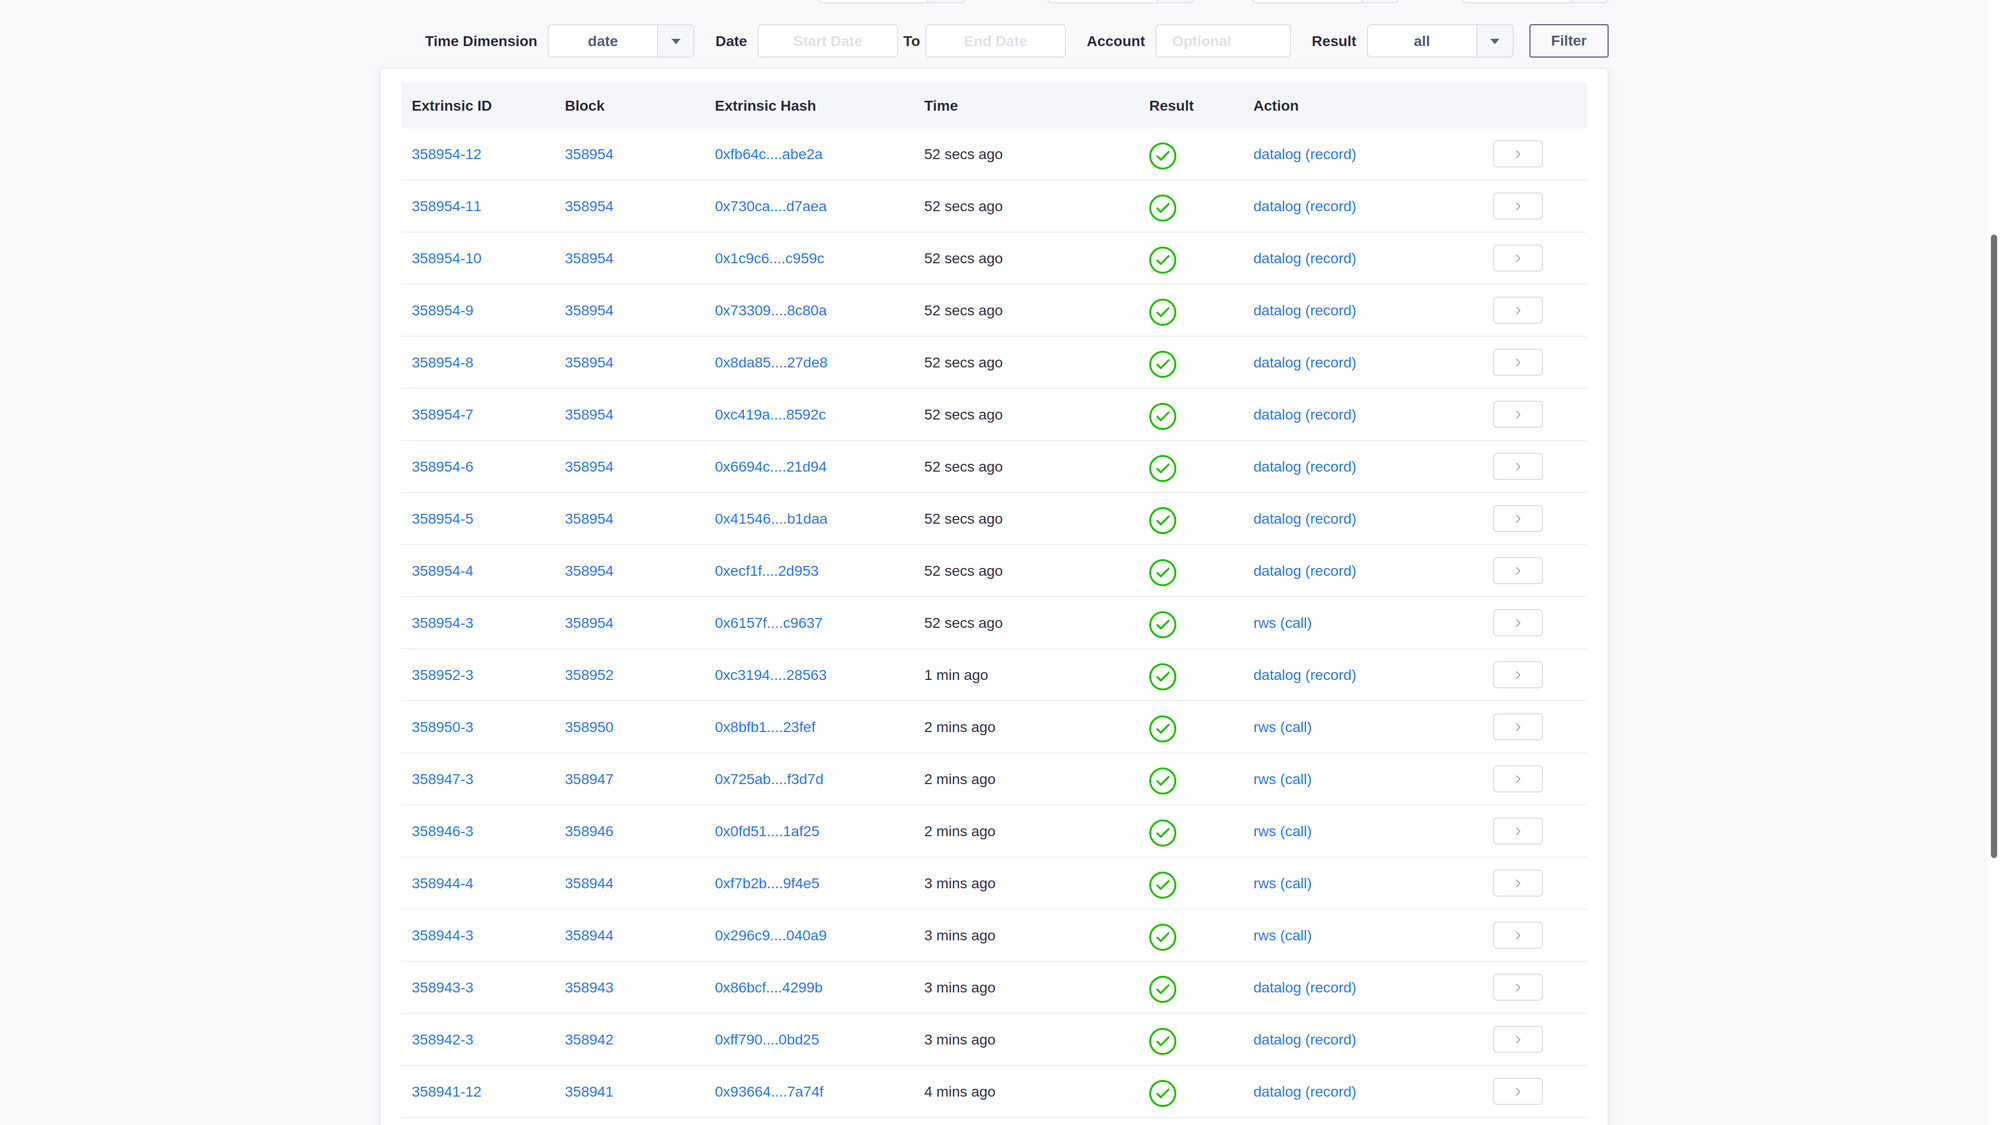The width and height of the screenshot is (2000, 1125).
Task: Click the Result column header
Action: coord(1171,105)
